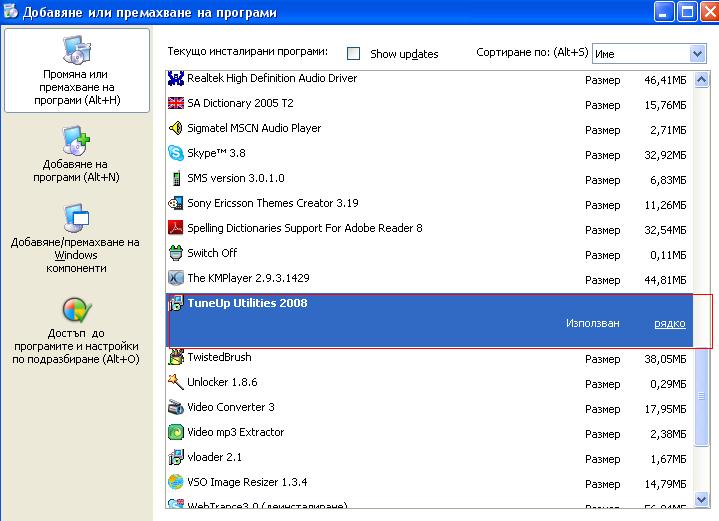Click the title bar window icon
Screen dimensions: 719x521
11,11
